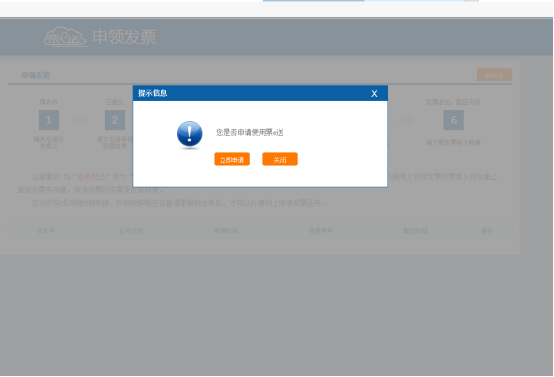Select the 申领发票 tab behind the dialog
This screenshot has width=554, height=377.
[x=36, y=75]
